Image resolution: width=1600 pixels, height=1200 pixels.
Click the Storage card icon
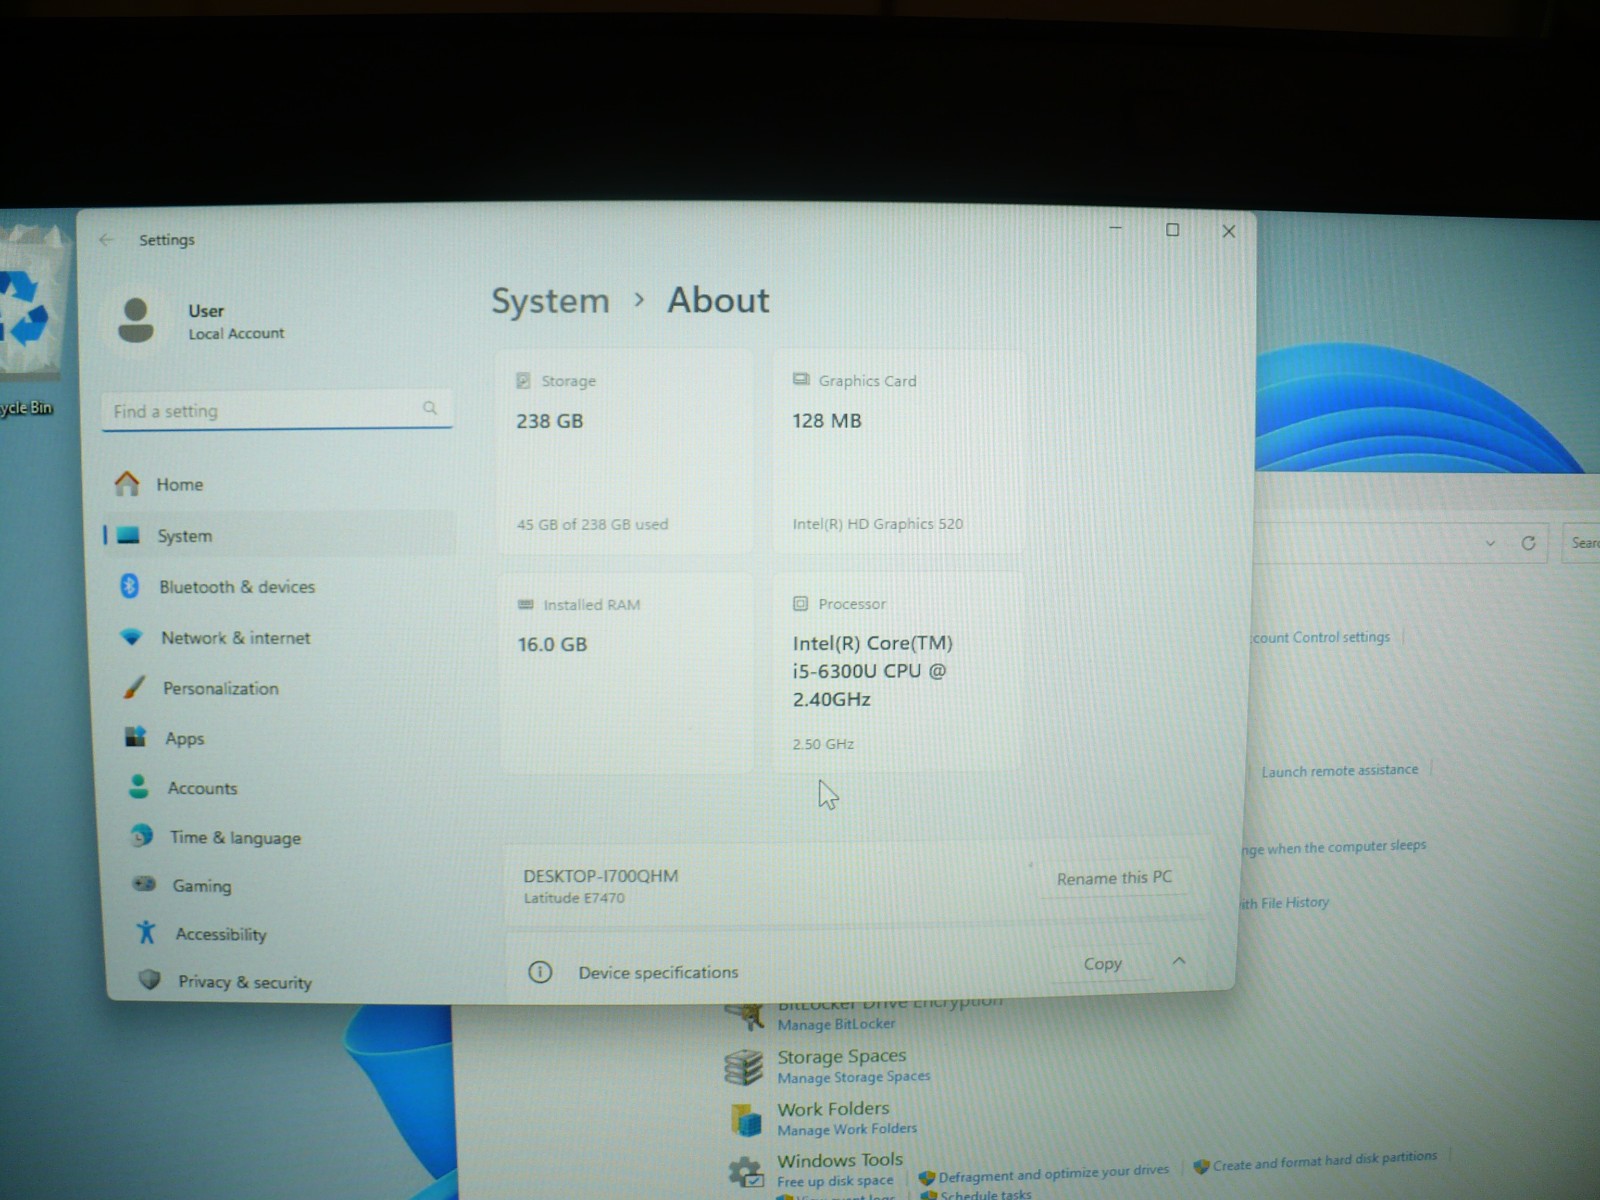click(x=523, y=381)
